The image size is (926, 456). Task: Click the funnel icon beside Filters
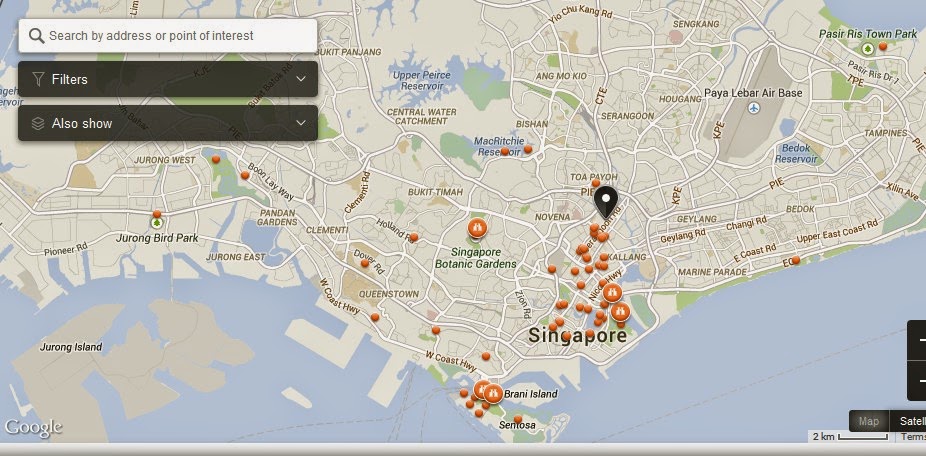(38, 79)
